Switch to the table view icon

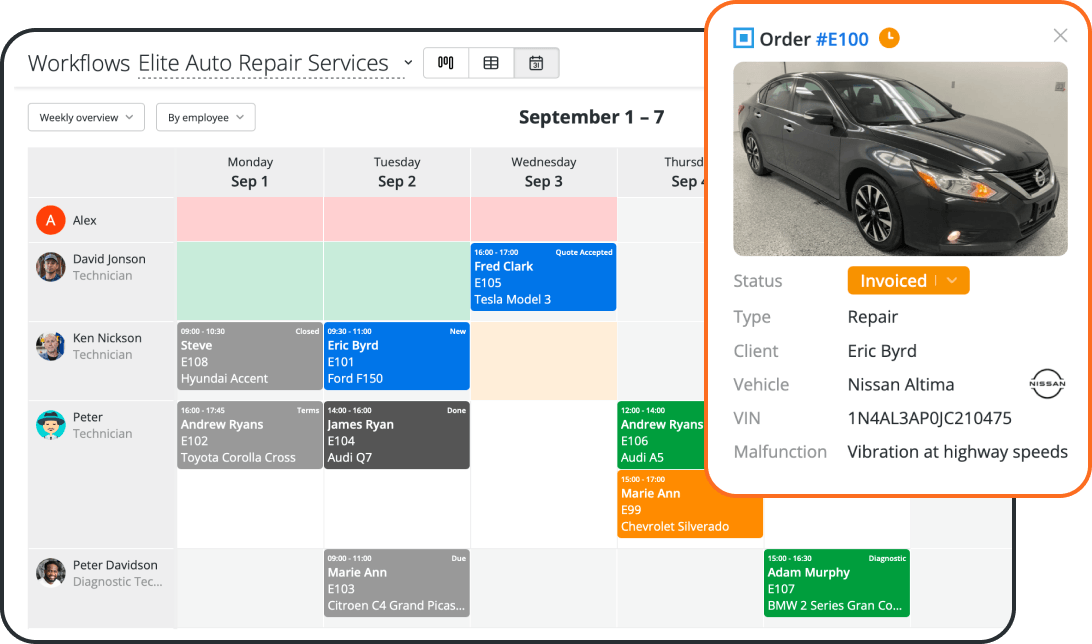[491, 63]
